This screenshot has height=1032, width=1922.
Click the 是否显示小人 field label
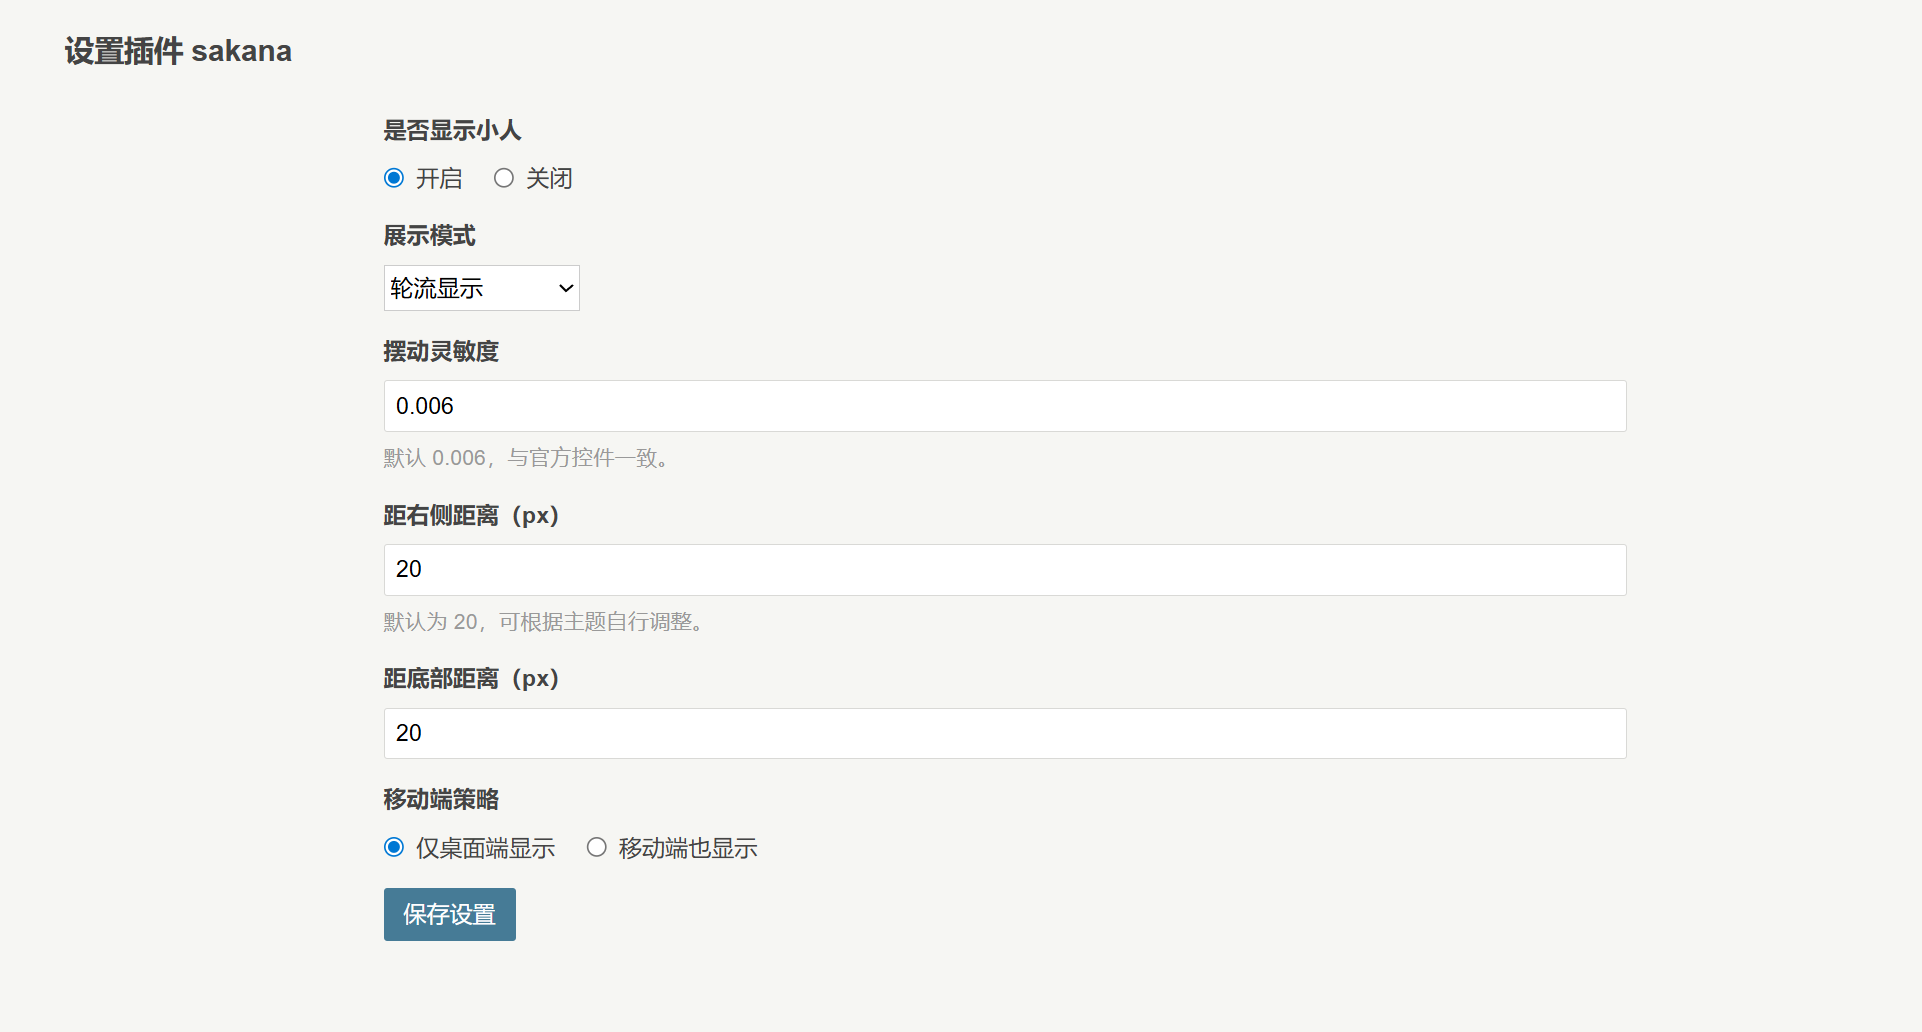point(452,131)
